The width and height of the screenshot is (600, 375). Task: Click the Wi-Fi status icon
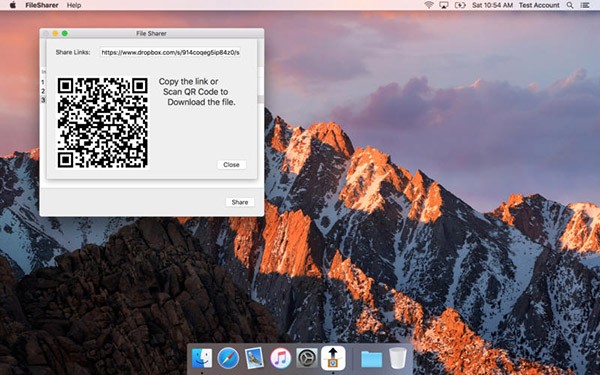point(429,5)
